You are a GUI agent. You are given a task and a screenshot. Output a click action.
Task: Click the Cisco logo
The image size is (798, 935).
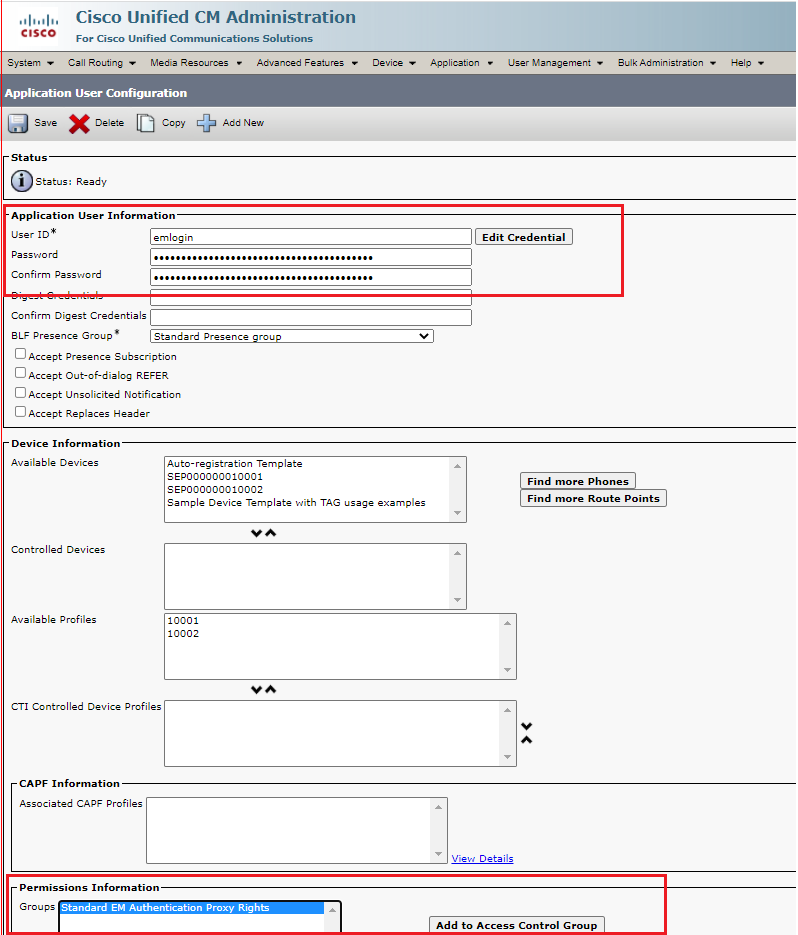(38, 27)
